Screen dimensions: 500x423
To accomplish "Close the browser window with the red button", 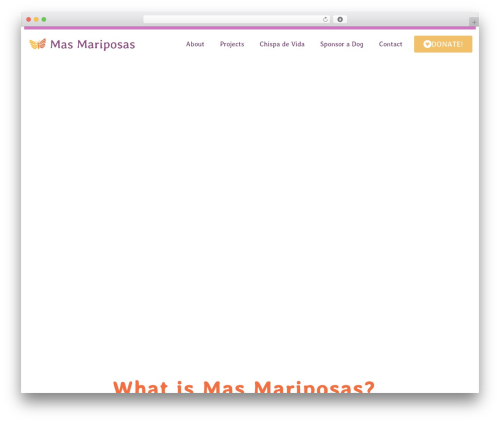I will 29,19.
